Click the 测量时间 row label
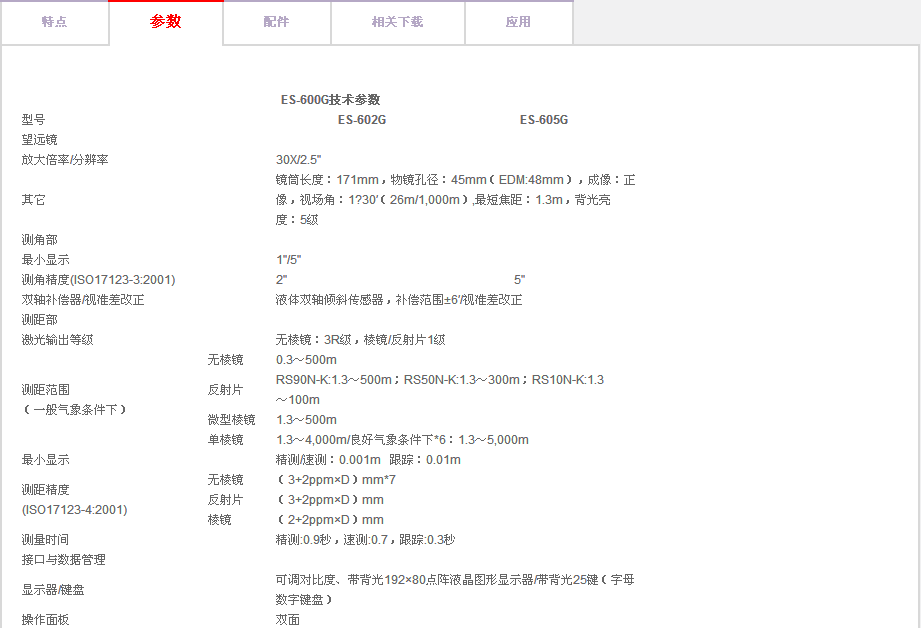The image size is (921, 628). pyautogui.click(x=45, y=540)
